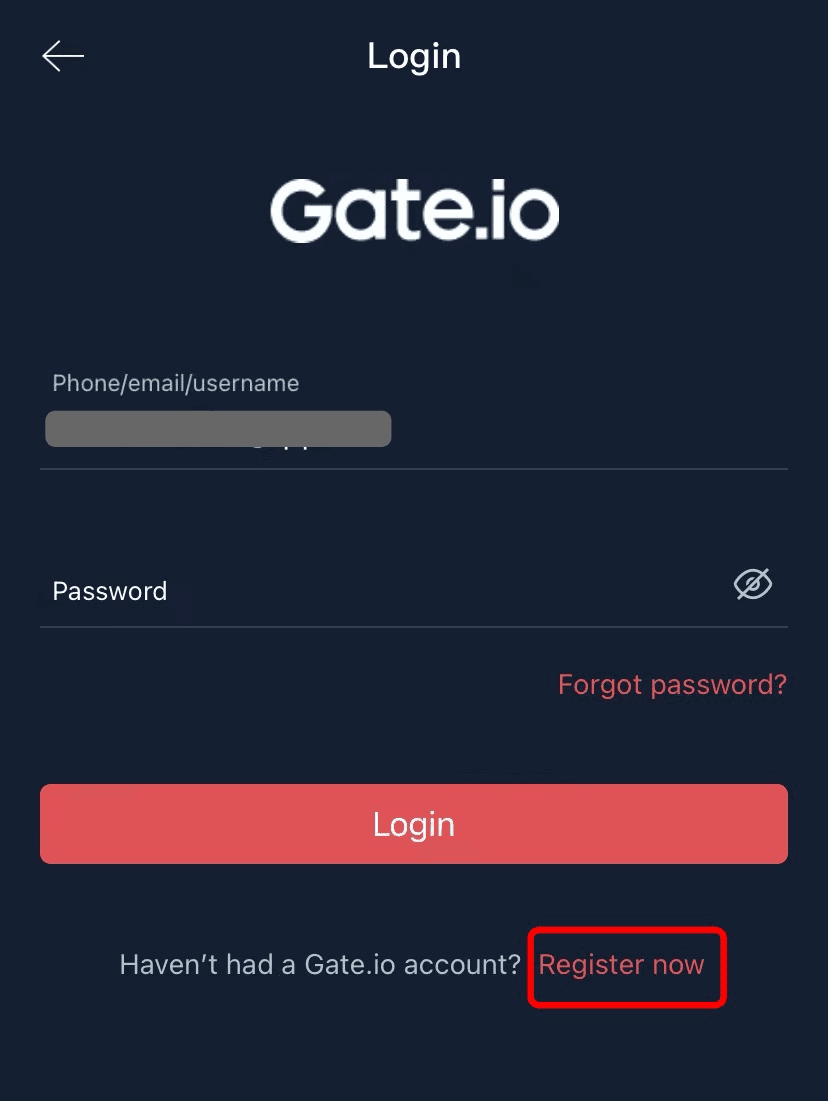Select the Login screen title
828x1101 pixels.
tap(414, 55)
